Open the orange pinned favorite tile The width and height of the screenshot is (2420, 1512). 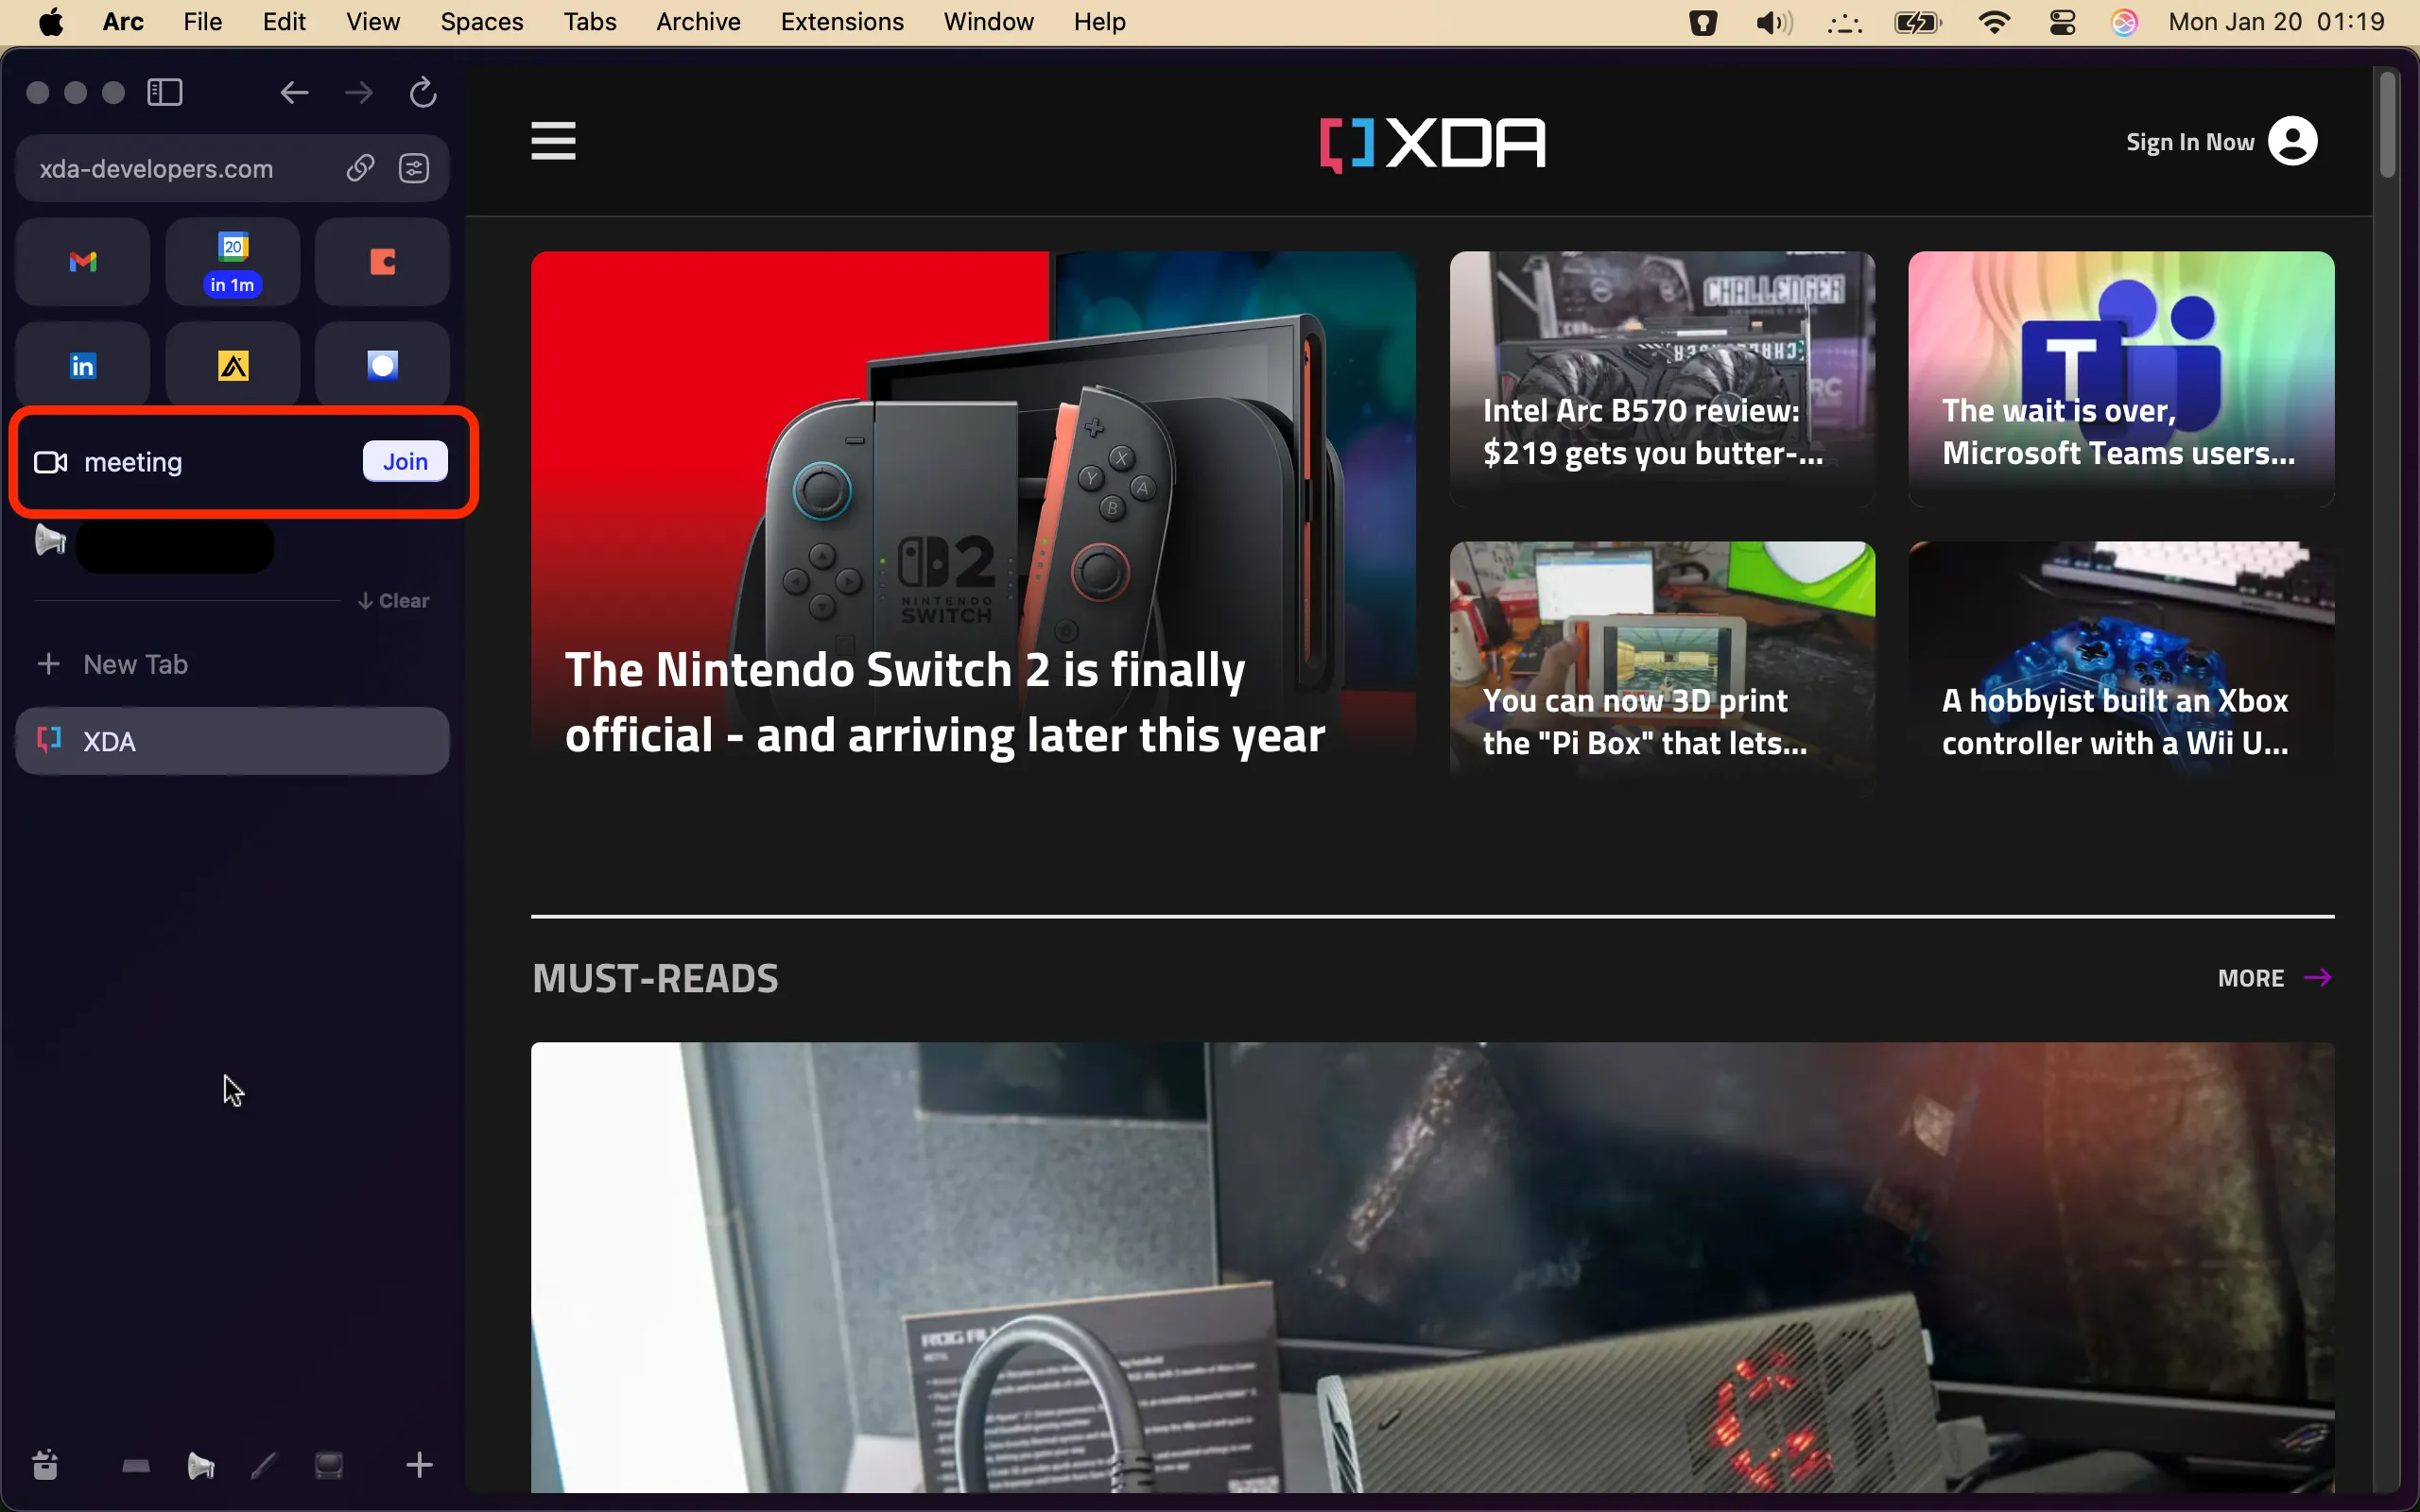pos(382,262)
